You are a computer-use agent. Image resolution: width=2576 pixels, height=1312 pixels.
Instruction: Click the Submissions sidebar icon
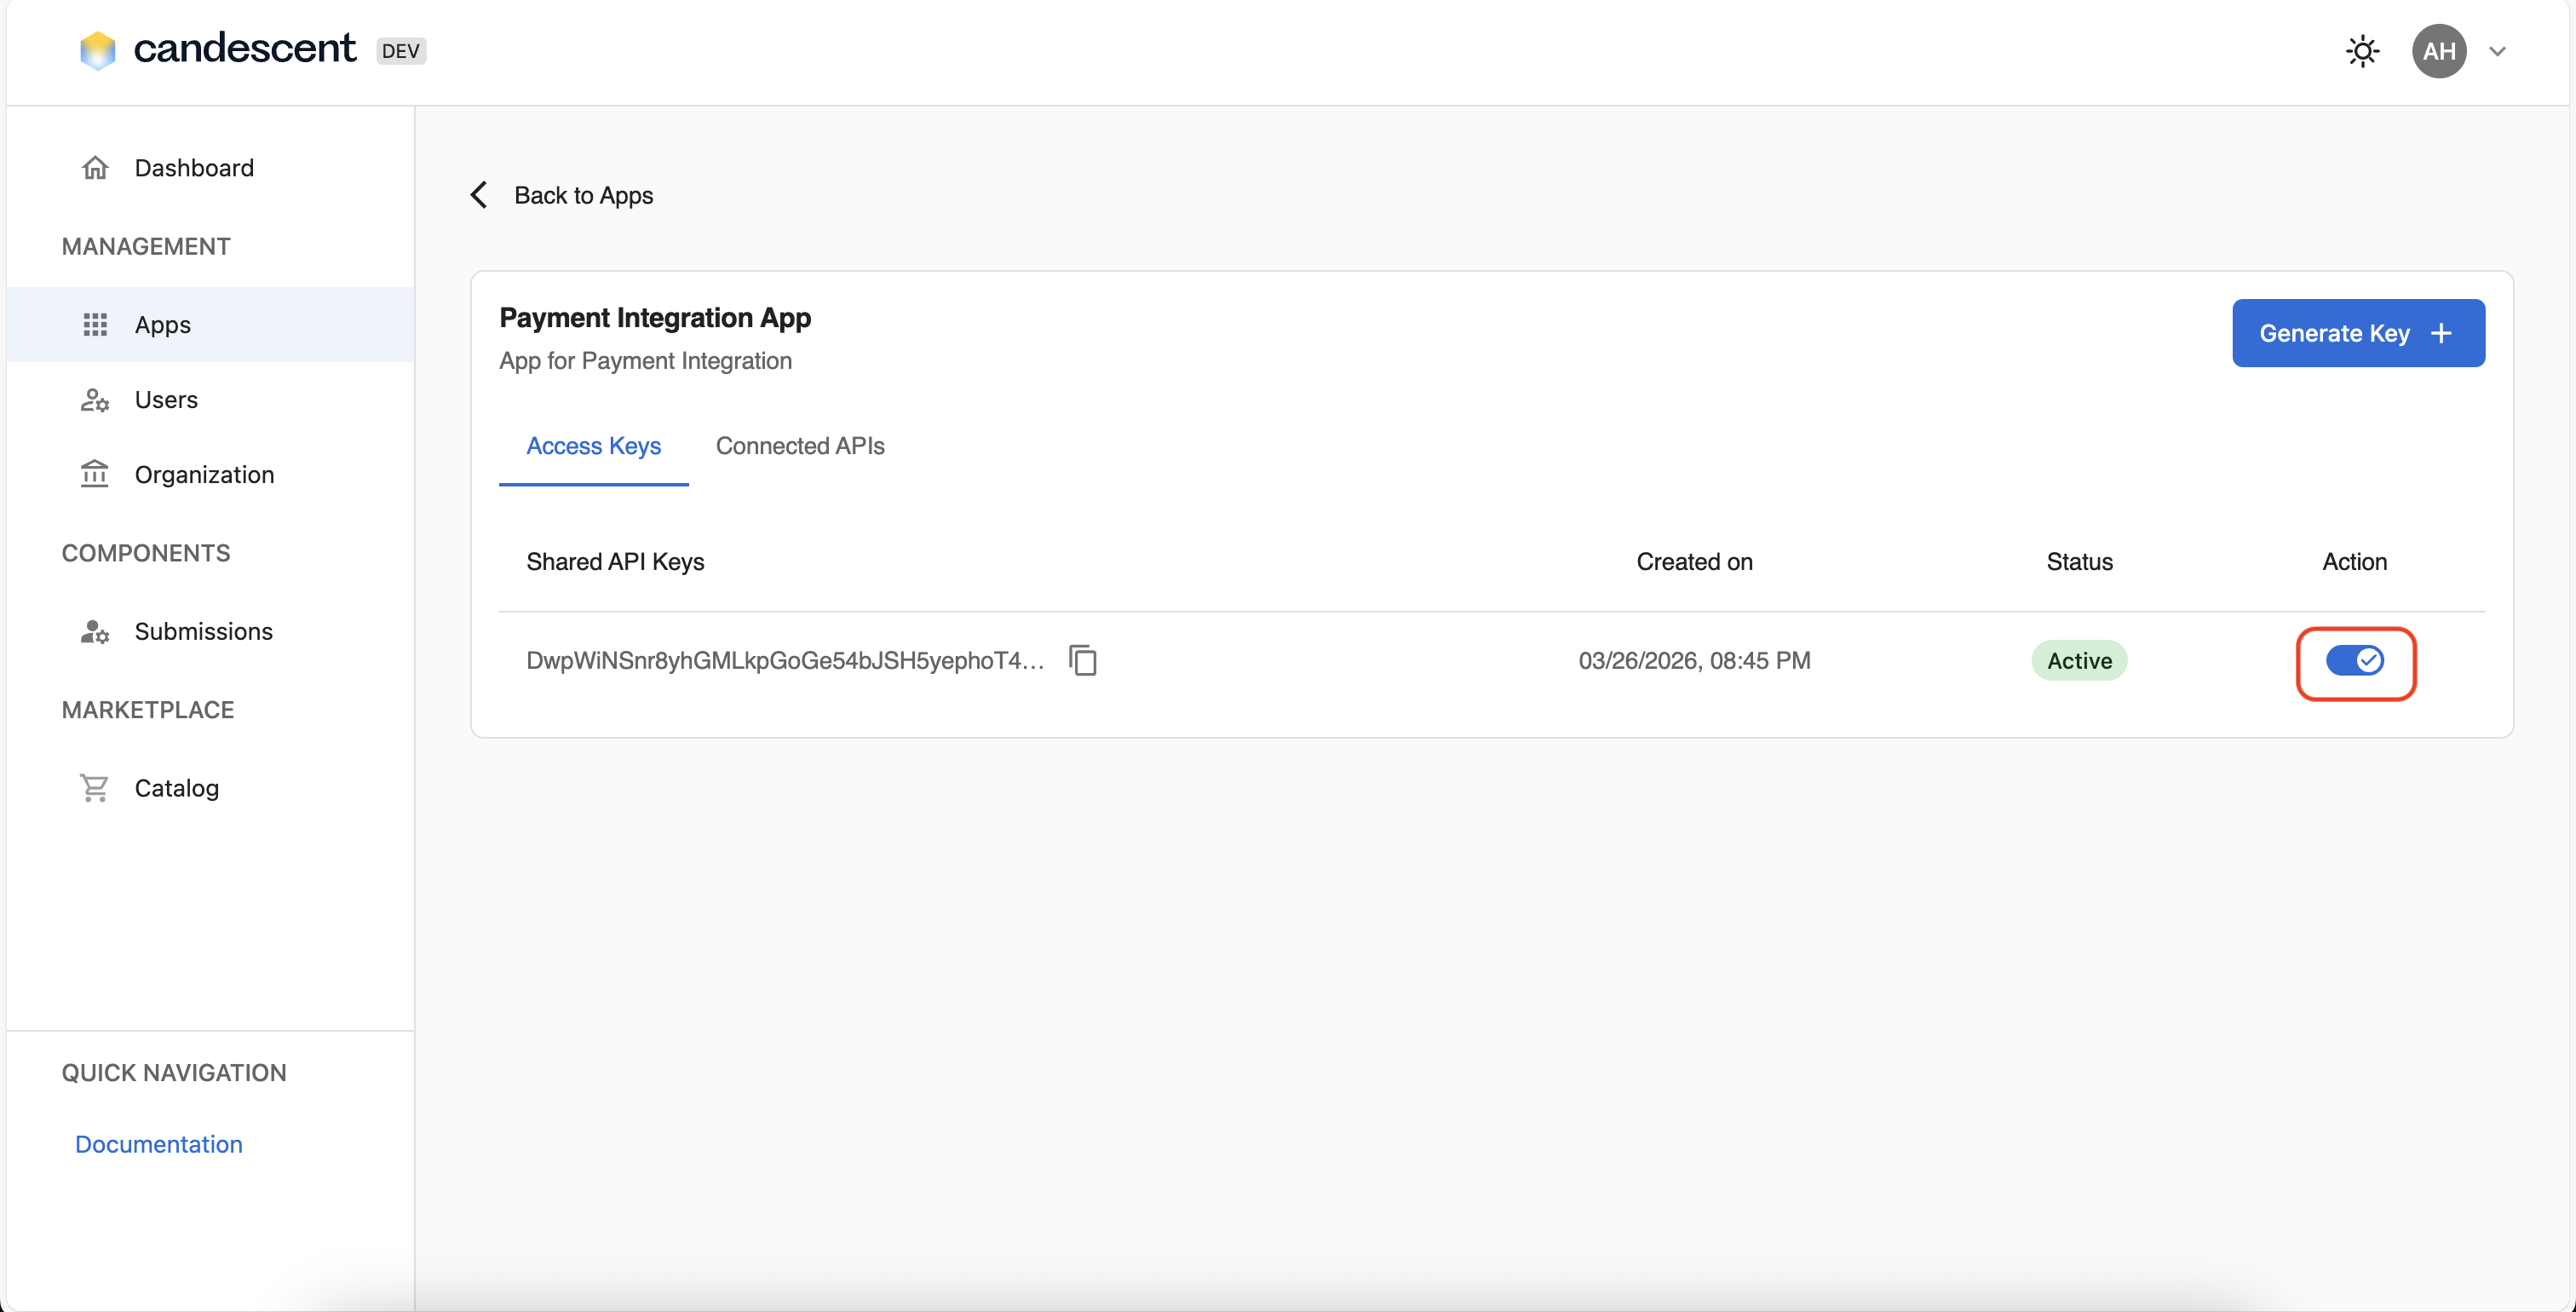[95, 631]
